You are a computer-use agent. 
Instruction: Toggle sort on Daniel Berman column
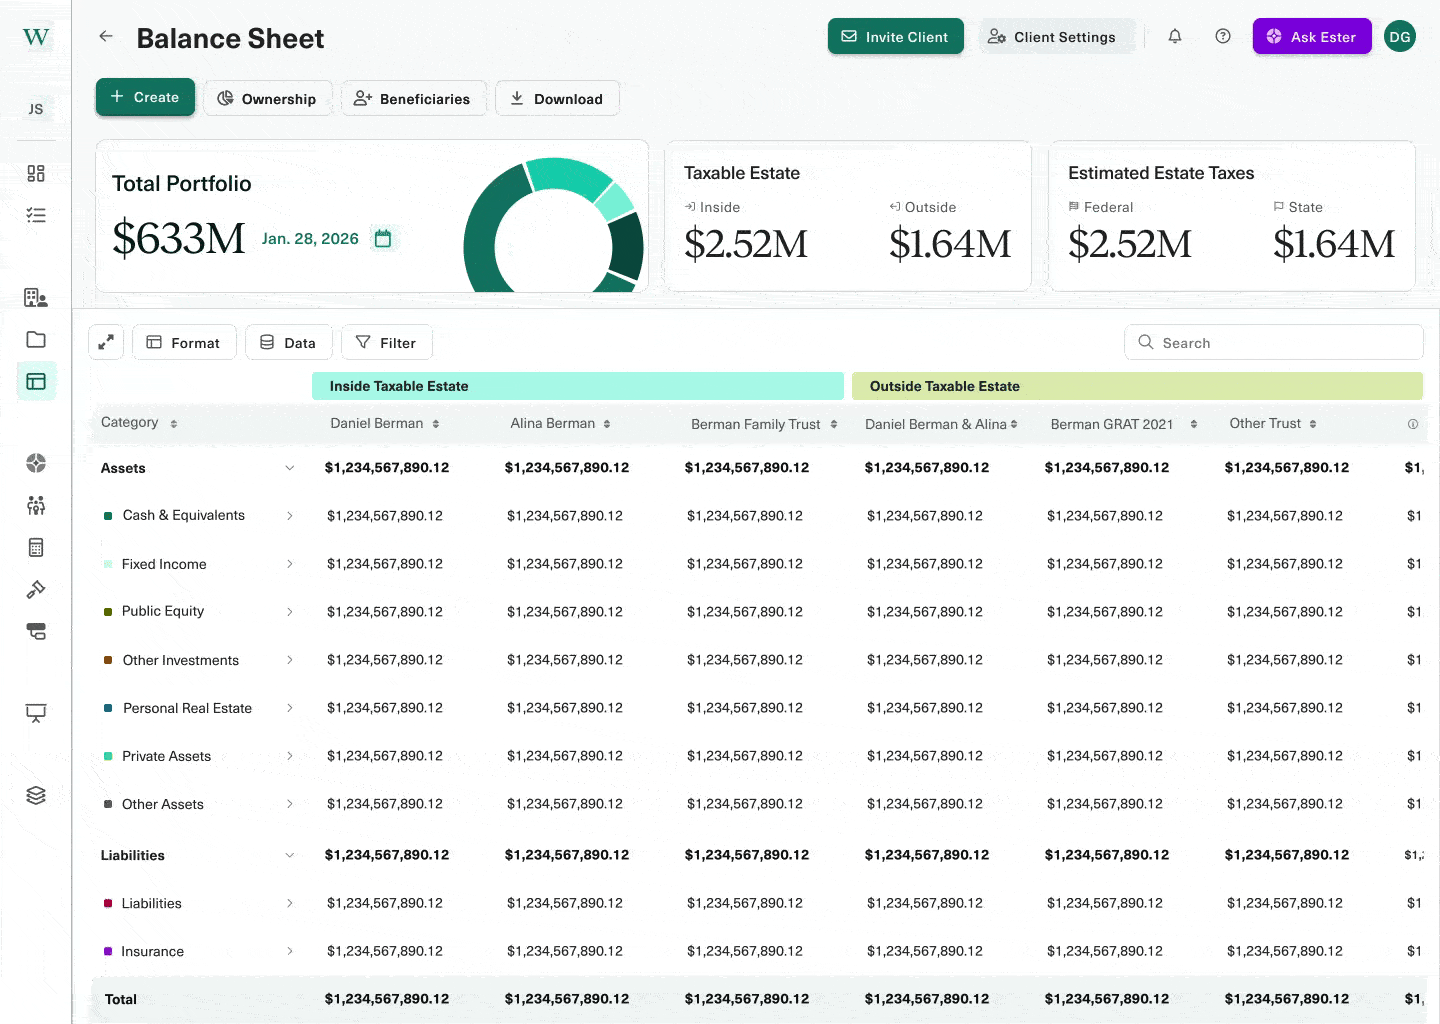[x=436, y=424]
